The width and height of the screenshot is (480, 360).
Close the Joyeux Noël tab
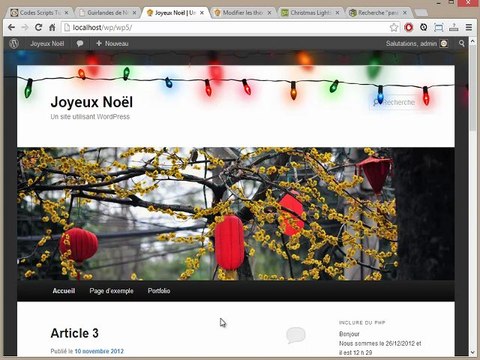[x=202, y=13]
